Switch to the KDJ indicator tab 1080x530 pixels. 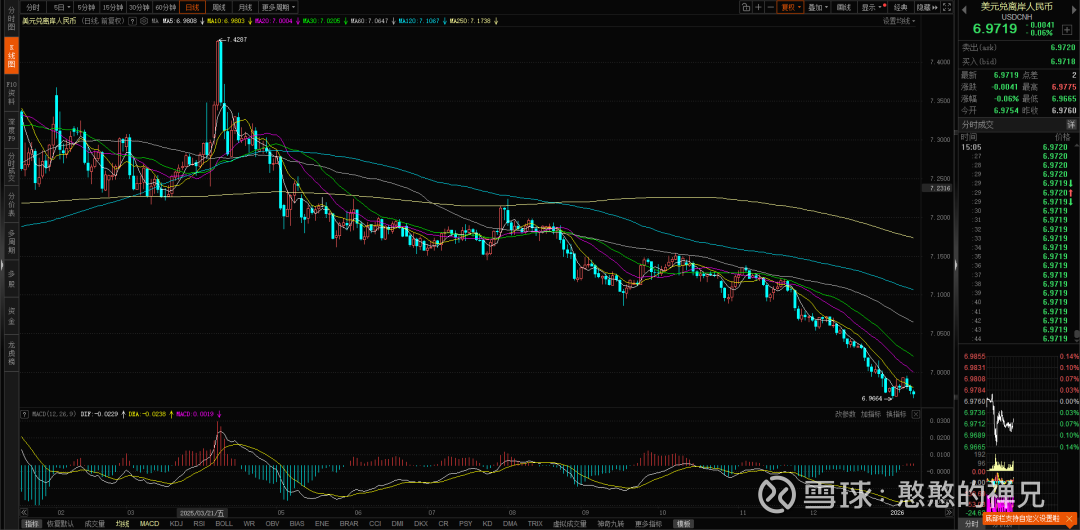pos(176,523)
